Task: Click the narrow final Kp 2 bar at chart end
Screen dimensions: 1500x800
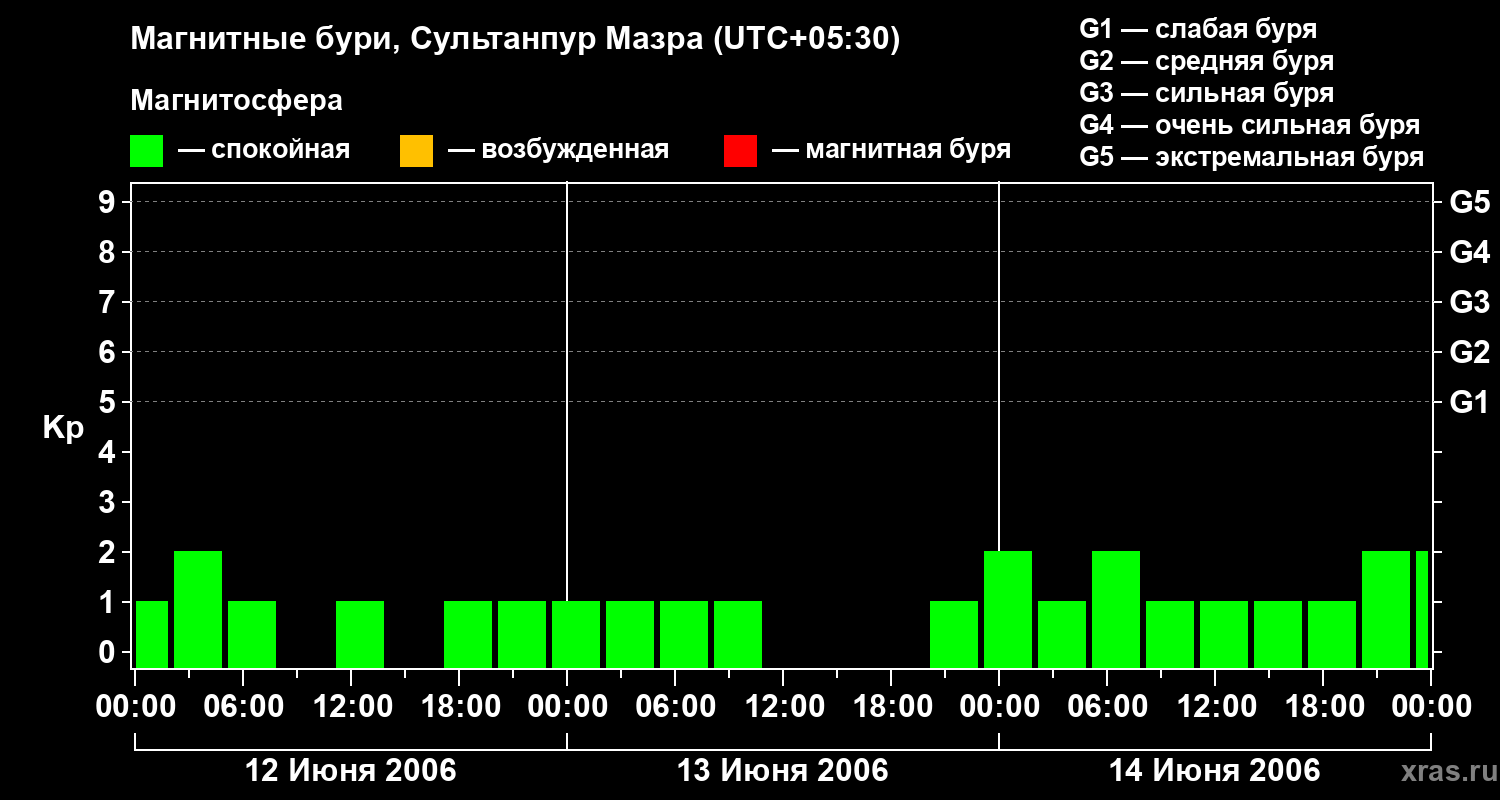Action: click(x=1422, y=609)
